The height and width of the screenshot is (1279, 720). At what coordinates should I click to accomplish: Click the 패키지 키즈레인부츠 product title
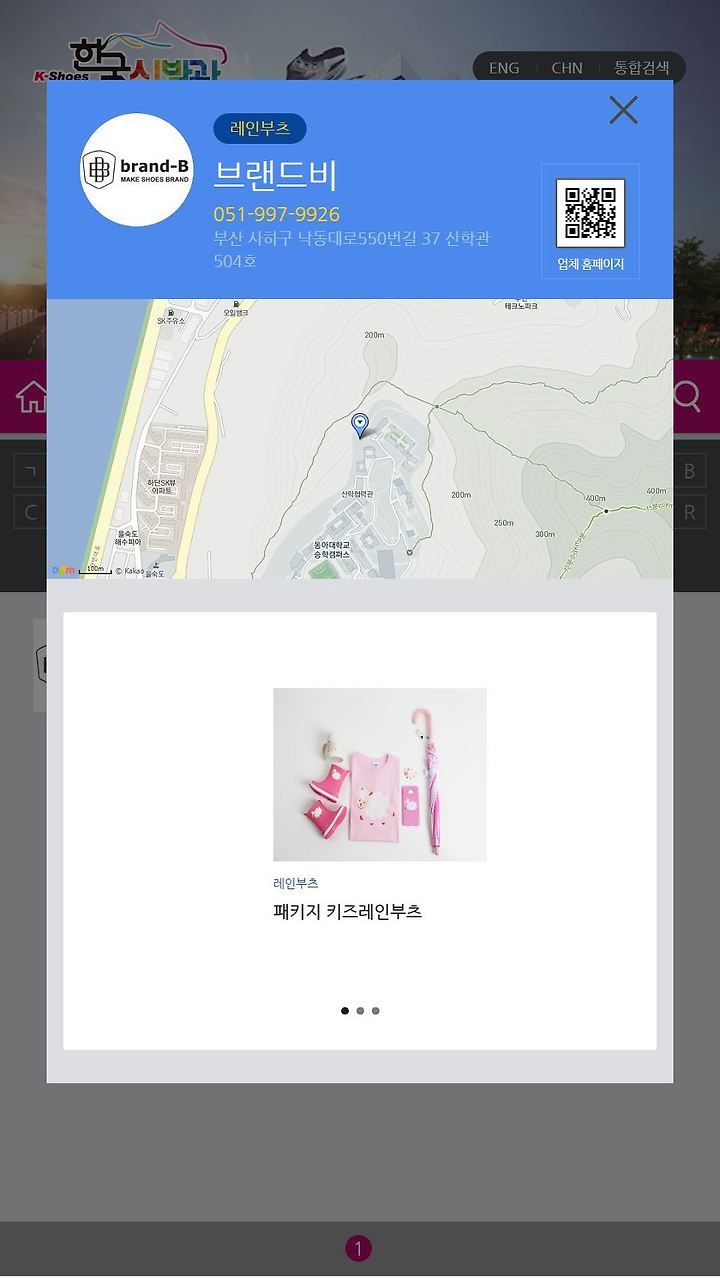348,911
